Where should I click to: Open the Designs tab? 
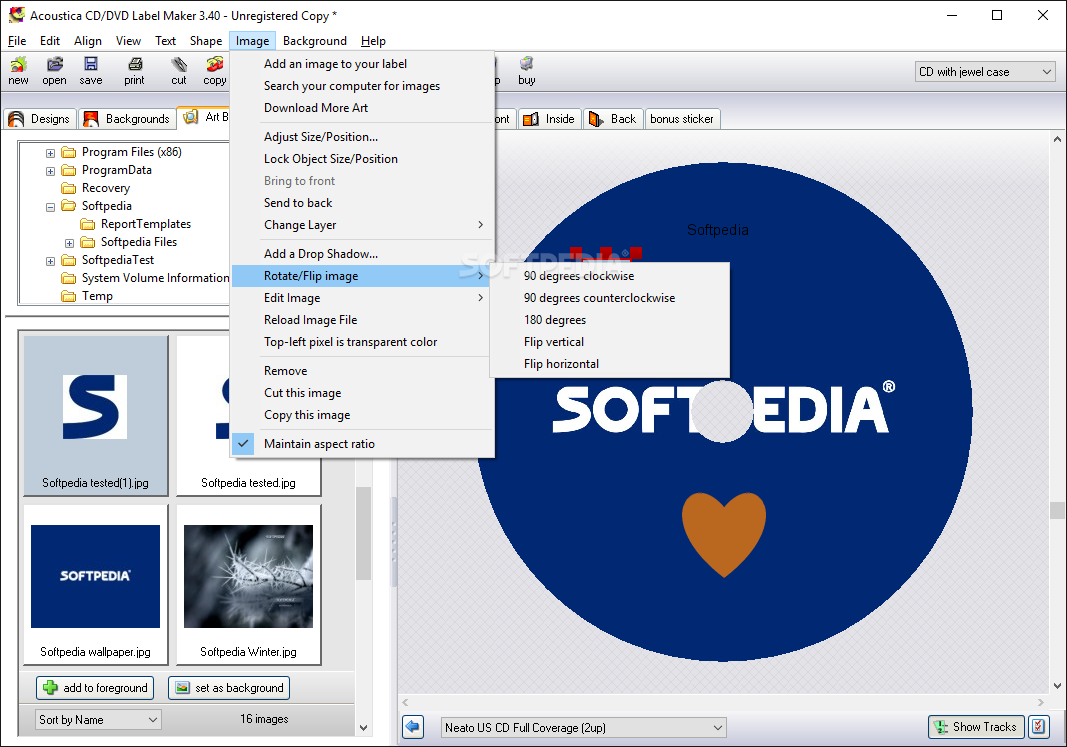(39, 119)
